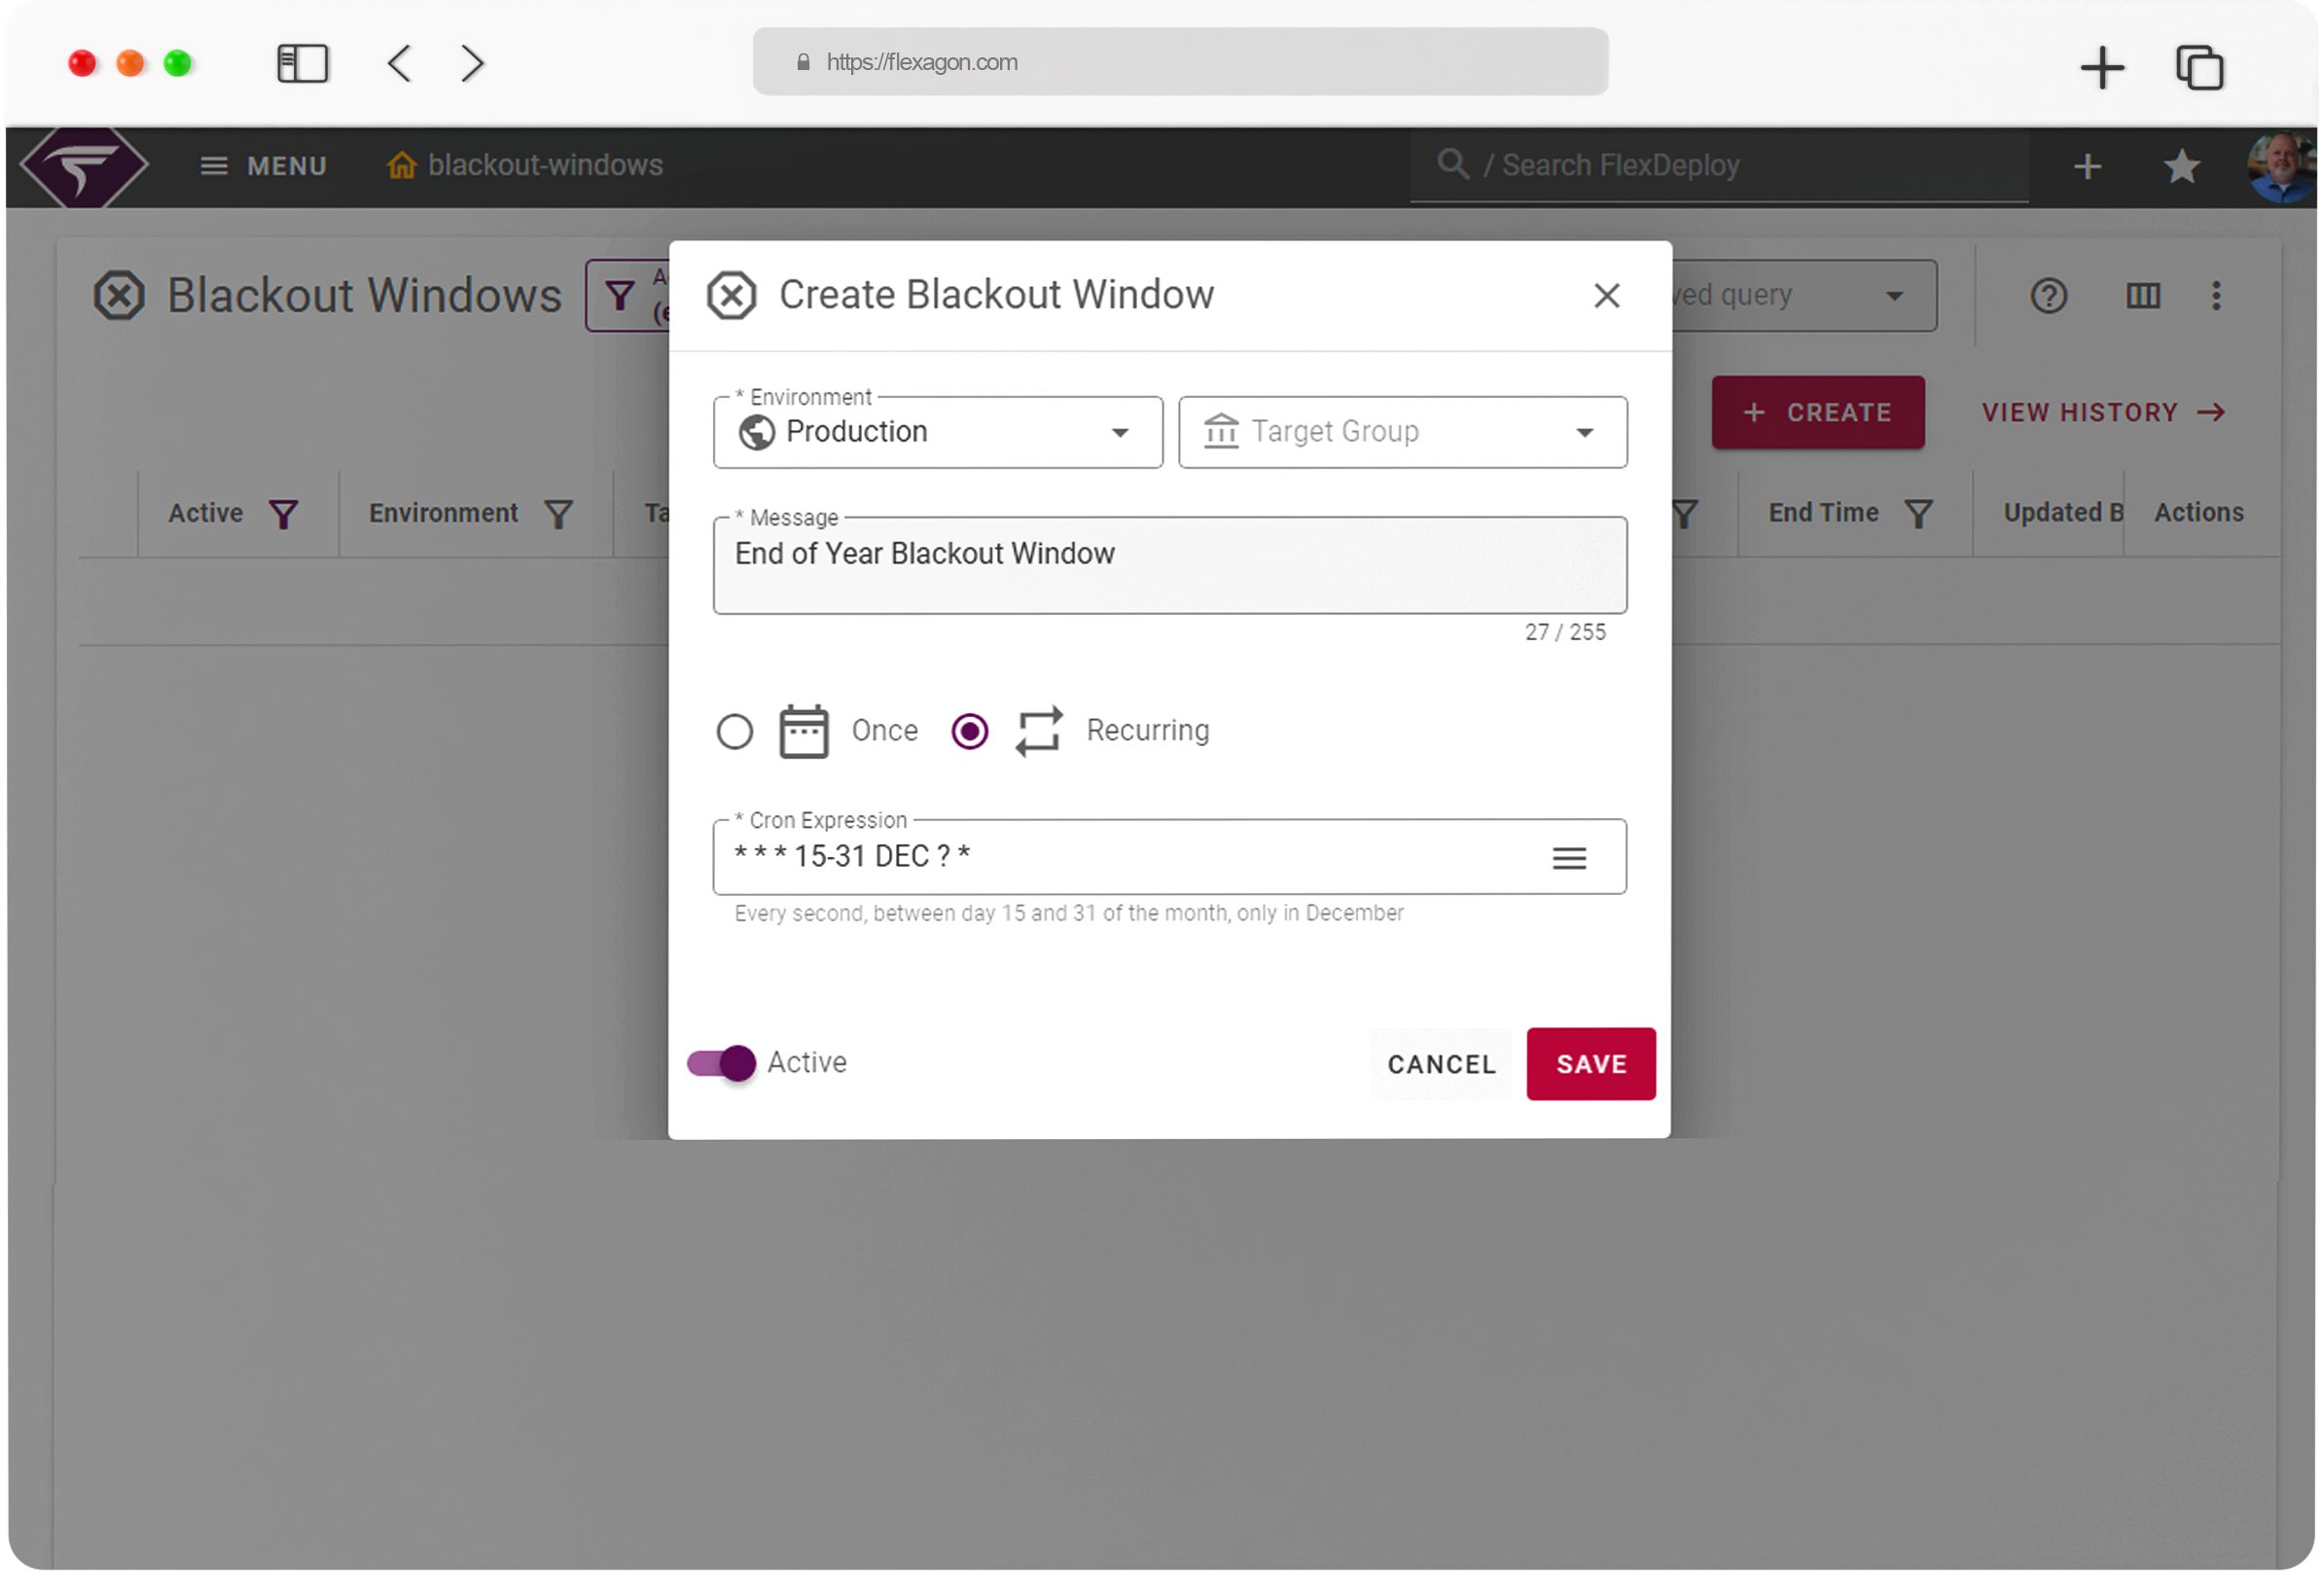Click the Recurring repeat-arrows icon
Image resolution: width=2324 pixels, height=1579 pixels.
pyautogui.click(x=1039, y=732)
